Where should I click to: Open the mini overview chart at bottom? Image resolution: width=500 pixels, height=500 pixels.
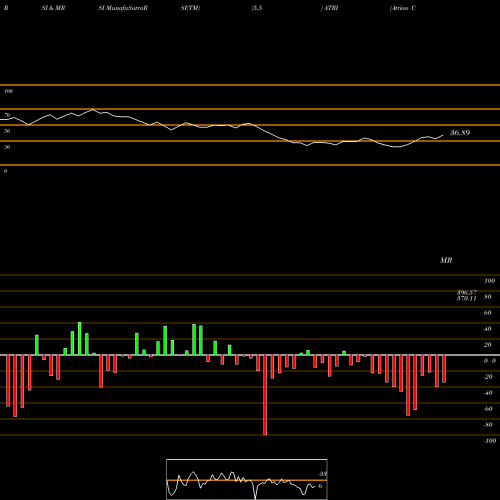click(247, 479)
